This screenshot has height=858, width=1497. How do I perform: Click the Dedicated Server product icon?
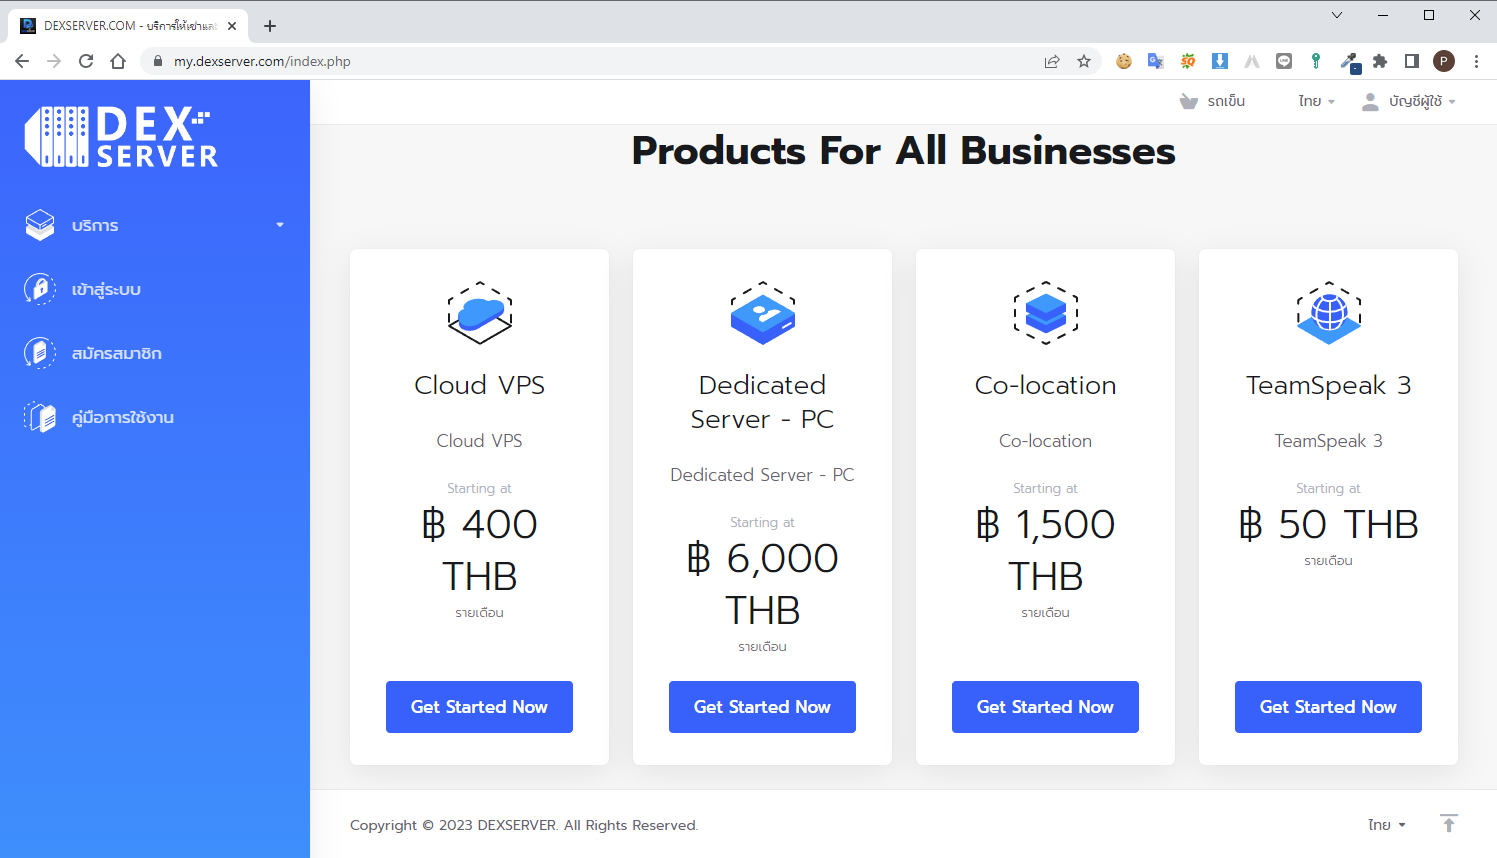[762, 313]
